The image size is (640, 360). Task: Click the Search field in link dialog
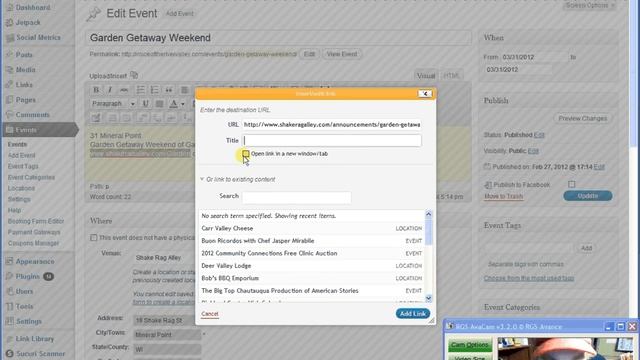click(x=296, y=197)
